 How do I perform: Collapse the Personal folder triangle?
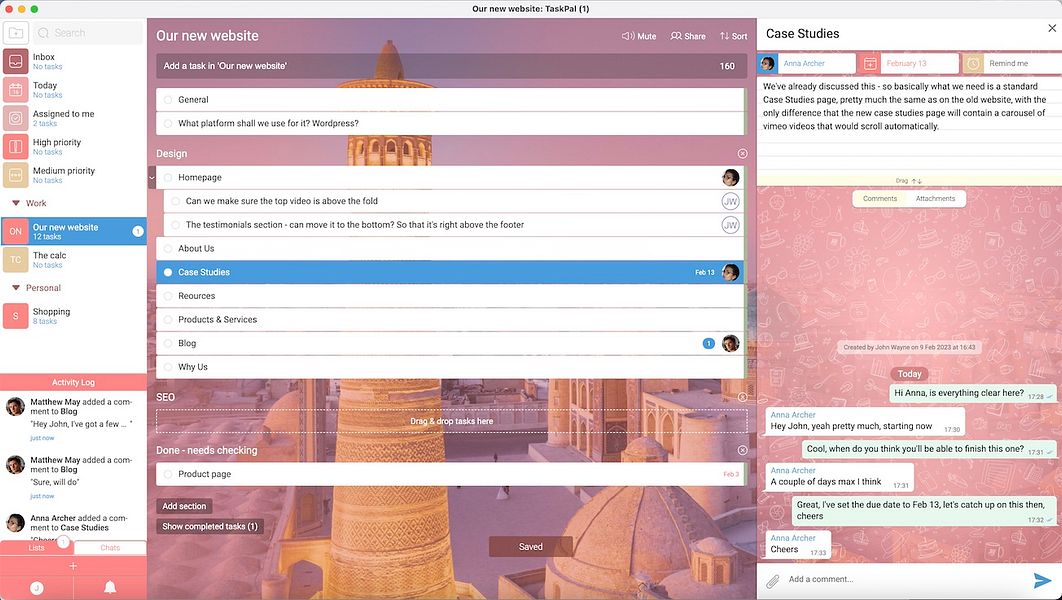click(16, 288)
